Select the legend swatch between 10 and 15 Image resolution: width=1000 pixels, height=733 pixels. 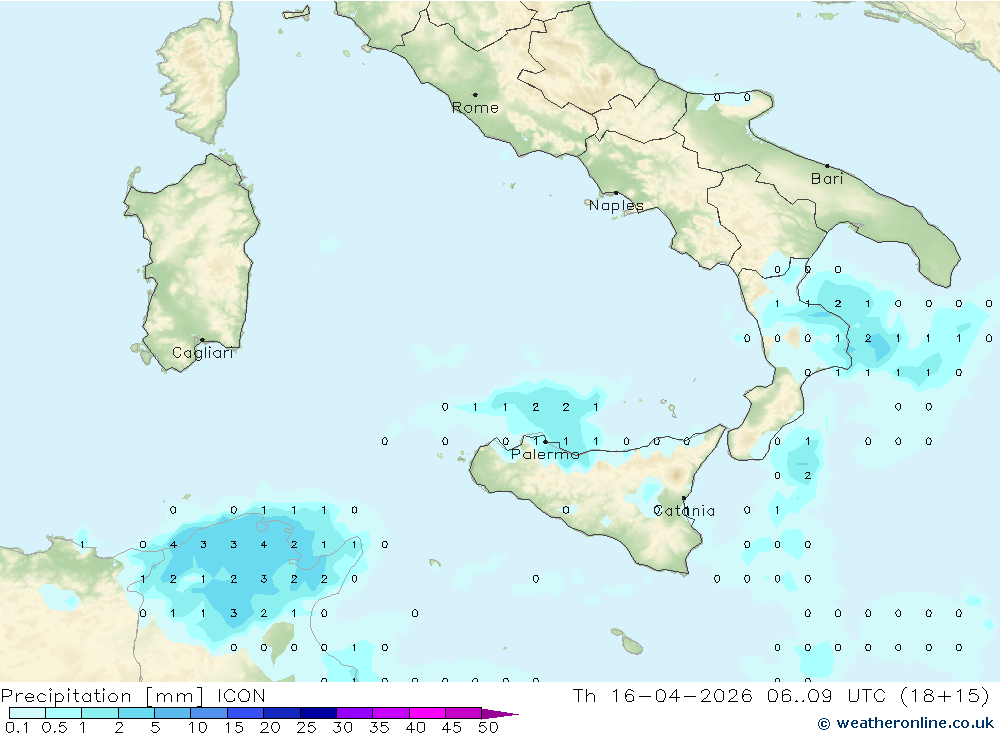[209, 713]
